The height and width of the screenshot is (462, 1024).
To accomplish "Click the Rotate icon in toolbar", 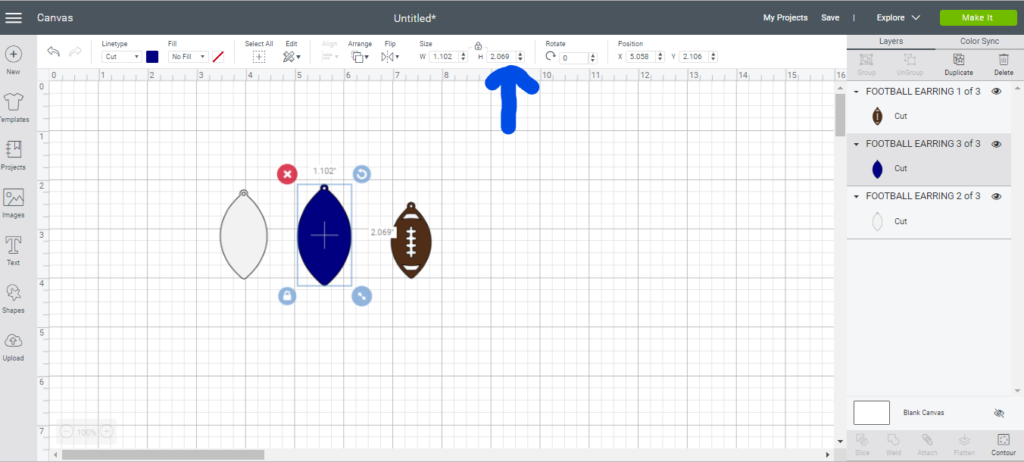I will [x=551, y=57].
